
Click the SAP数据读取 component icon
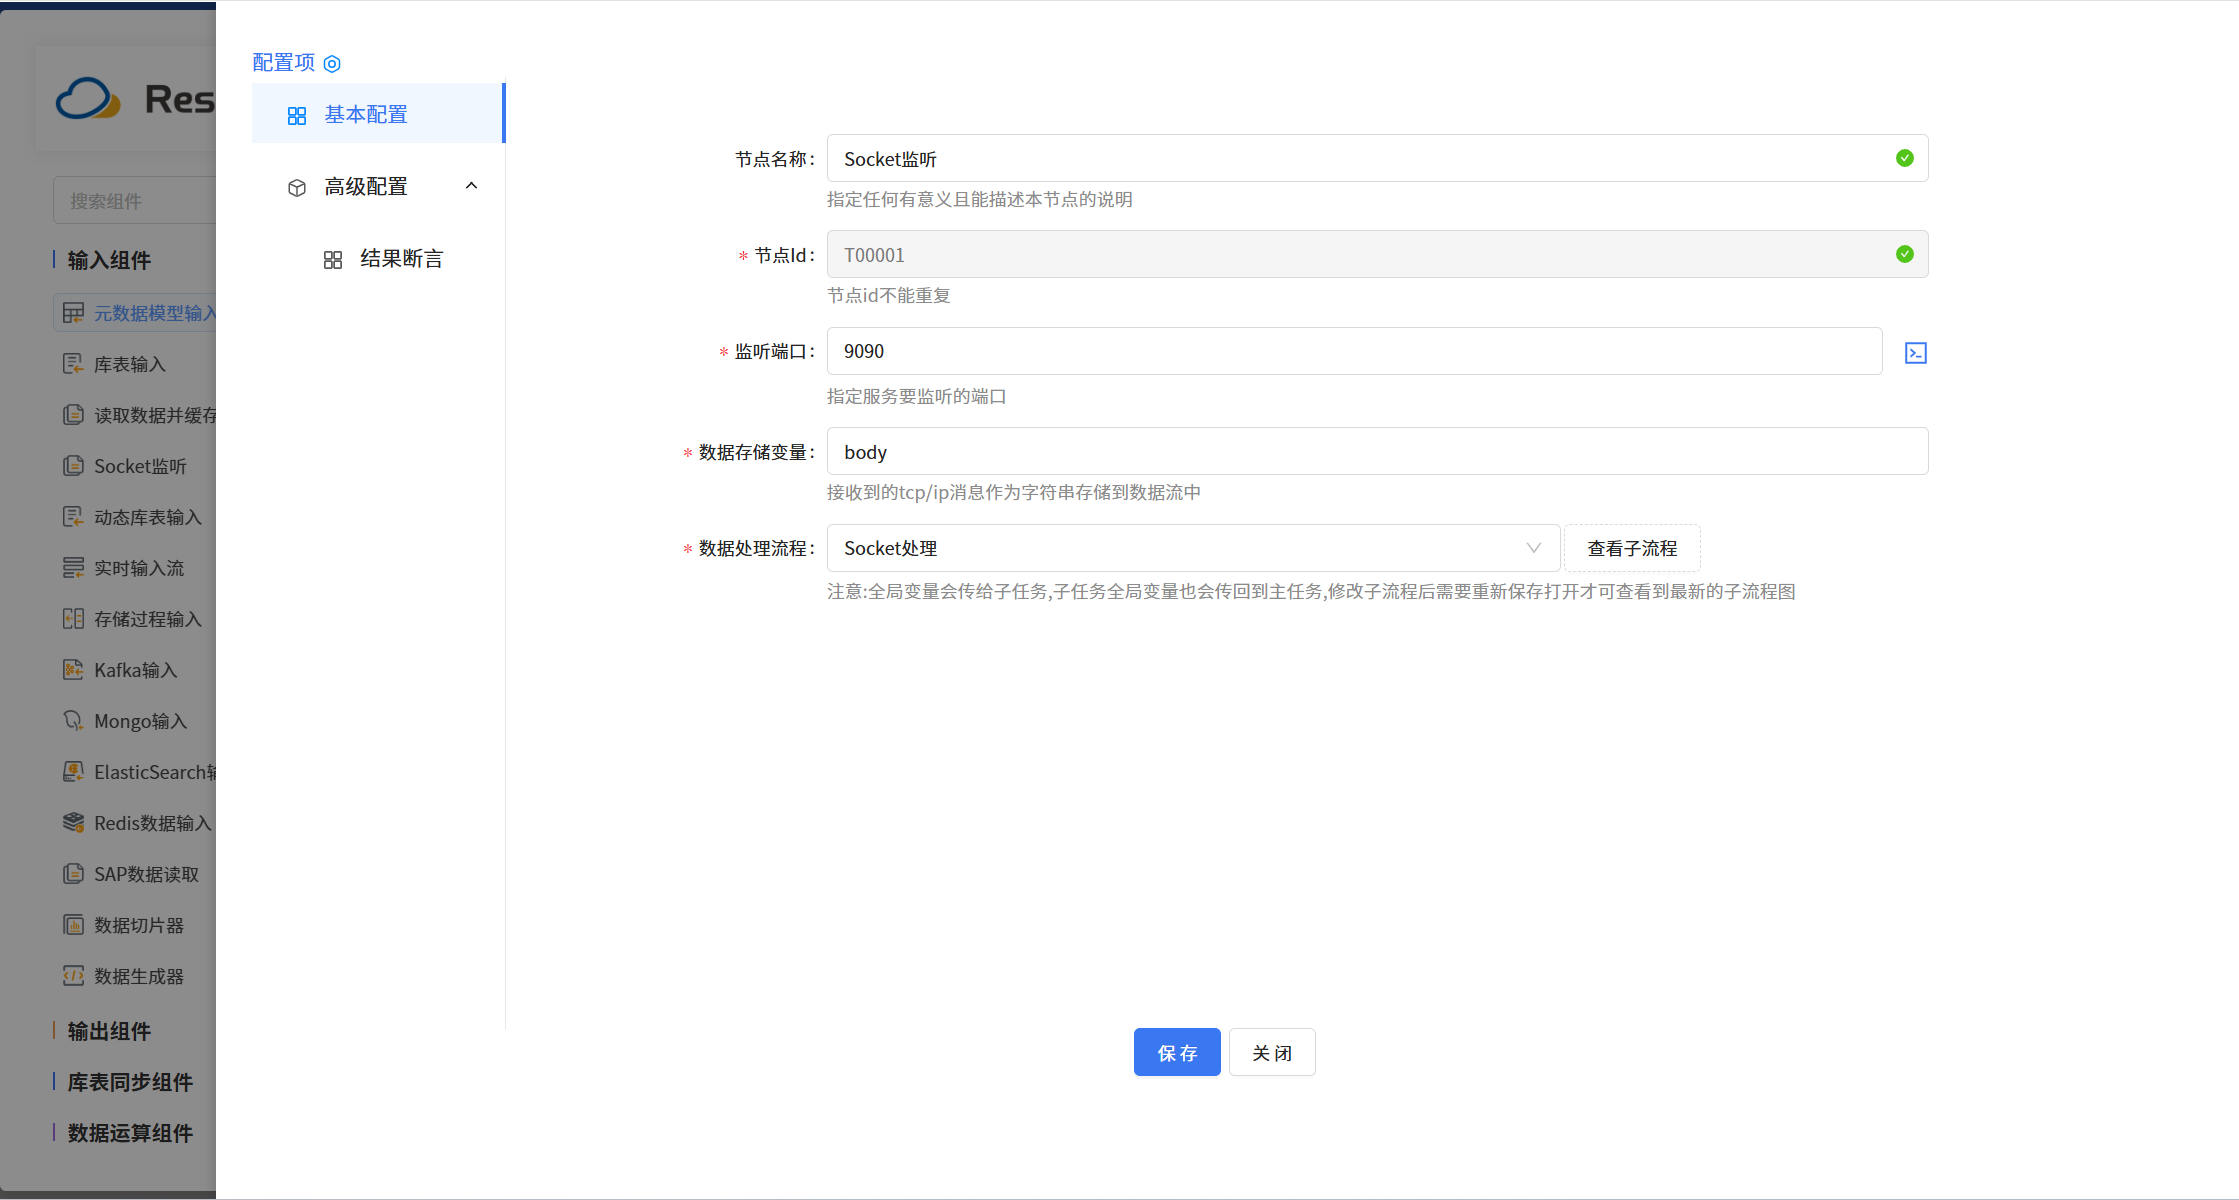point(73,873)
